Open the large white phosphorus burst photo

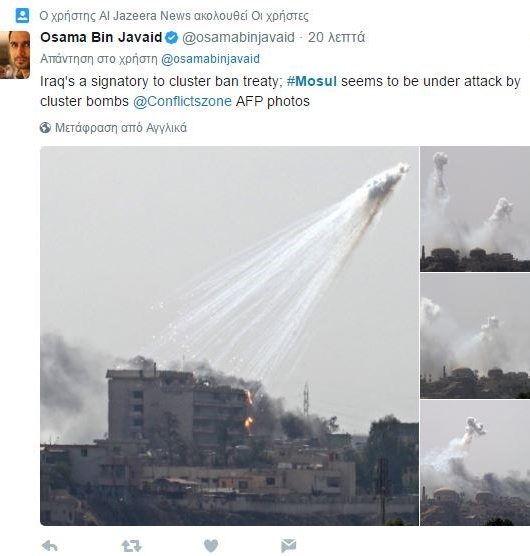pyautogui.click(x=229, y=336)
